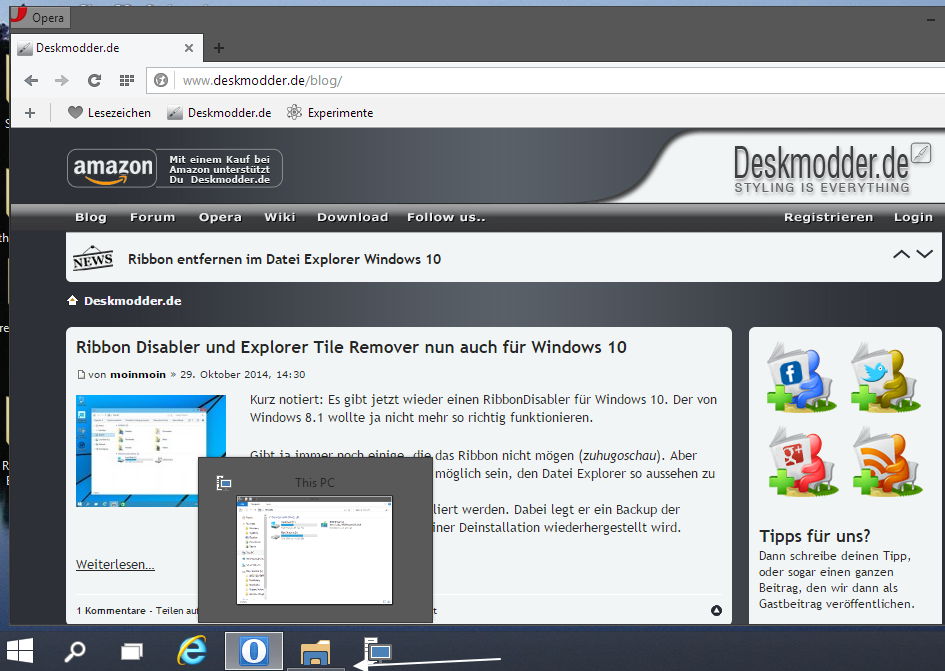Open author moinmoin's profile
945x671 pixels.
(138, 374)
